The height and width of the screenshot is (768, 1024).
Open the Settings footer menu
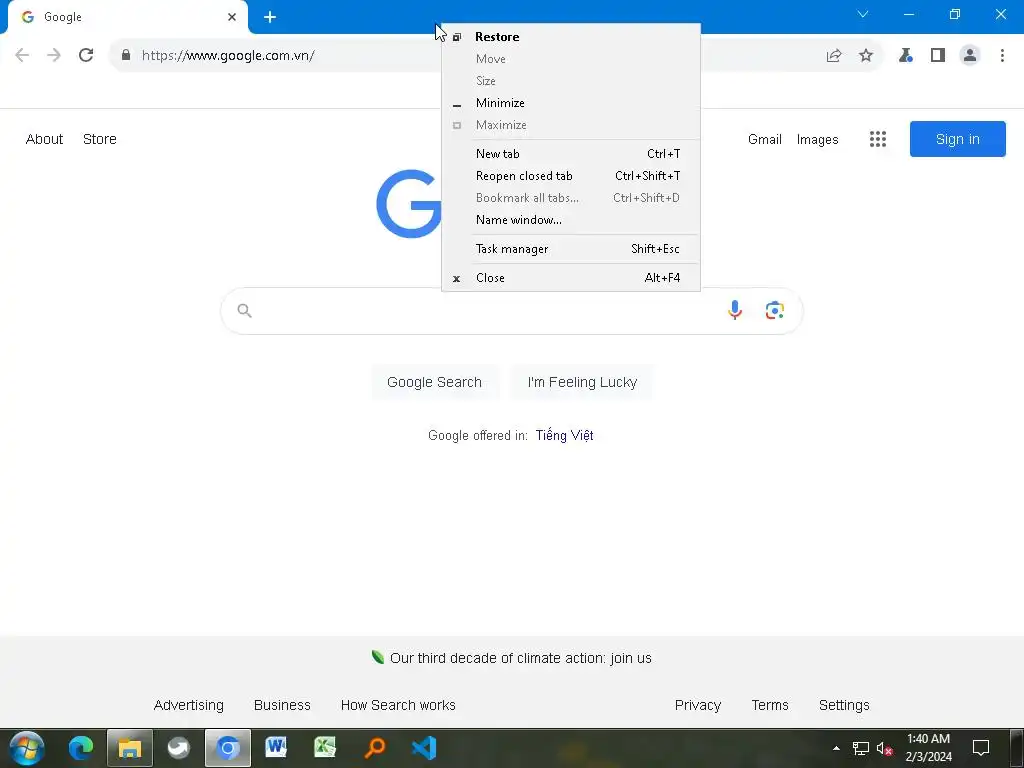click(844, 705)
